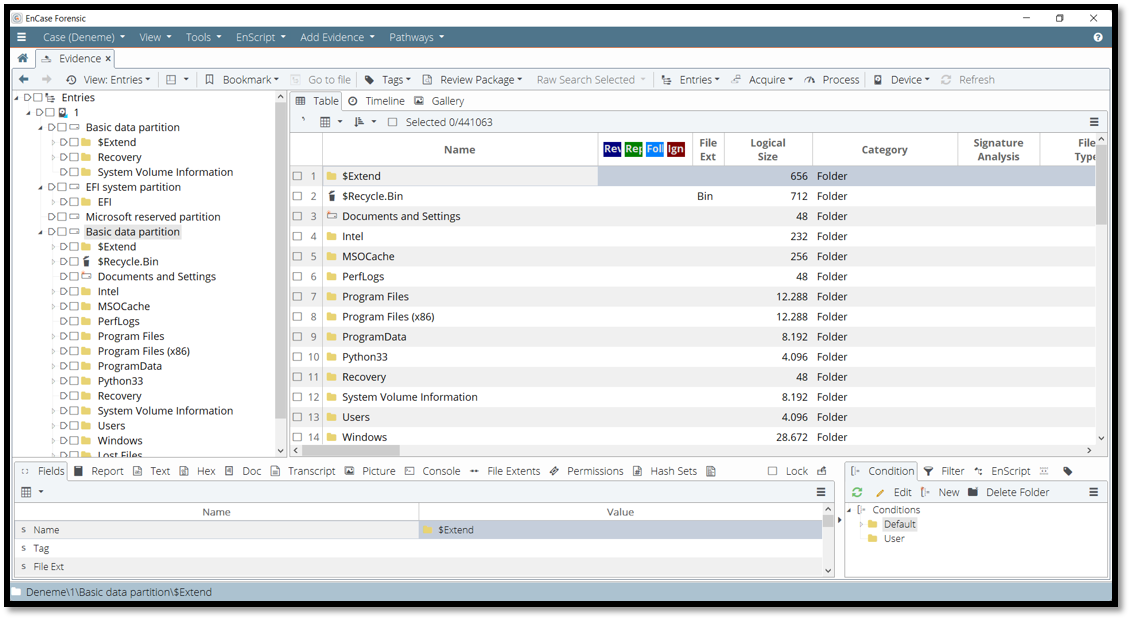Image resolution: width=1131 pixels, height=620 pixels.
Task: Expand the Windows folder in tree
Action: tap(53, 441)
